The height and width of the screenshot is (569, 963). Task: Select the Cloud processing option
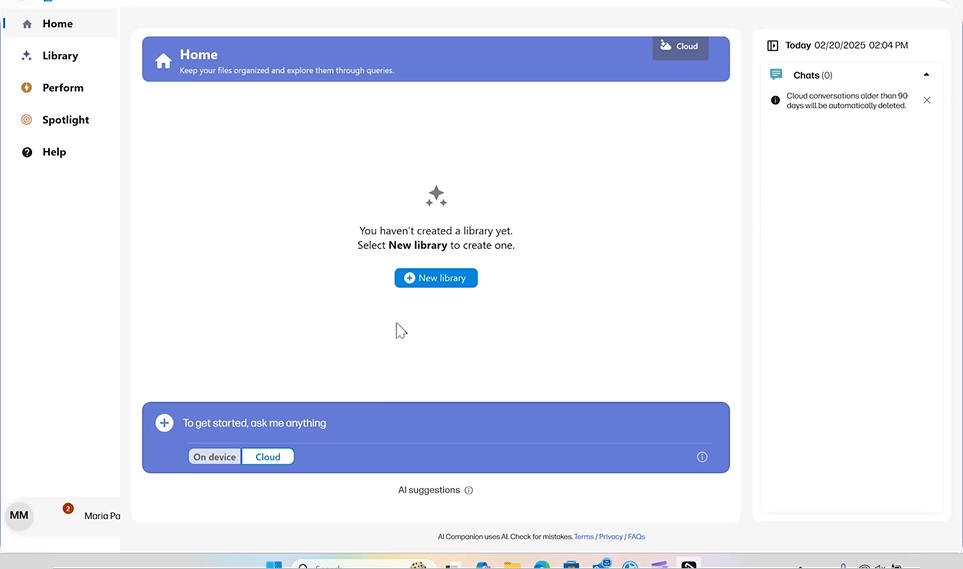(x=268, y=457)
